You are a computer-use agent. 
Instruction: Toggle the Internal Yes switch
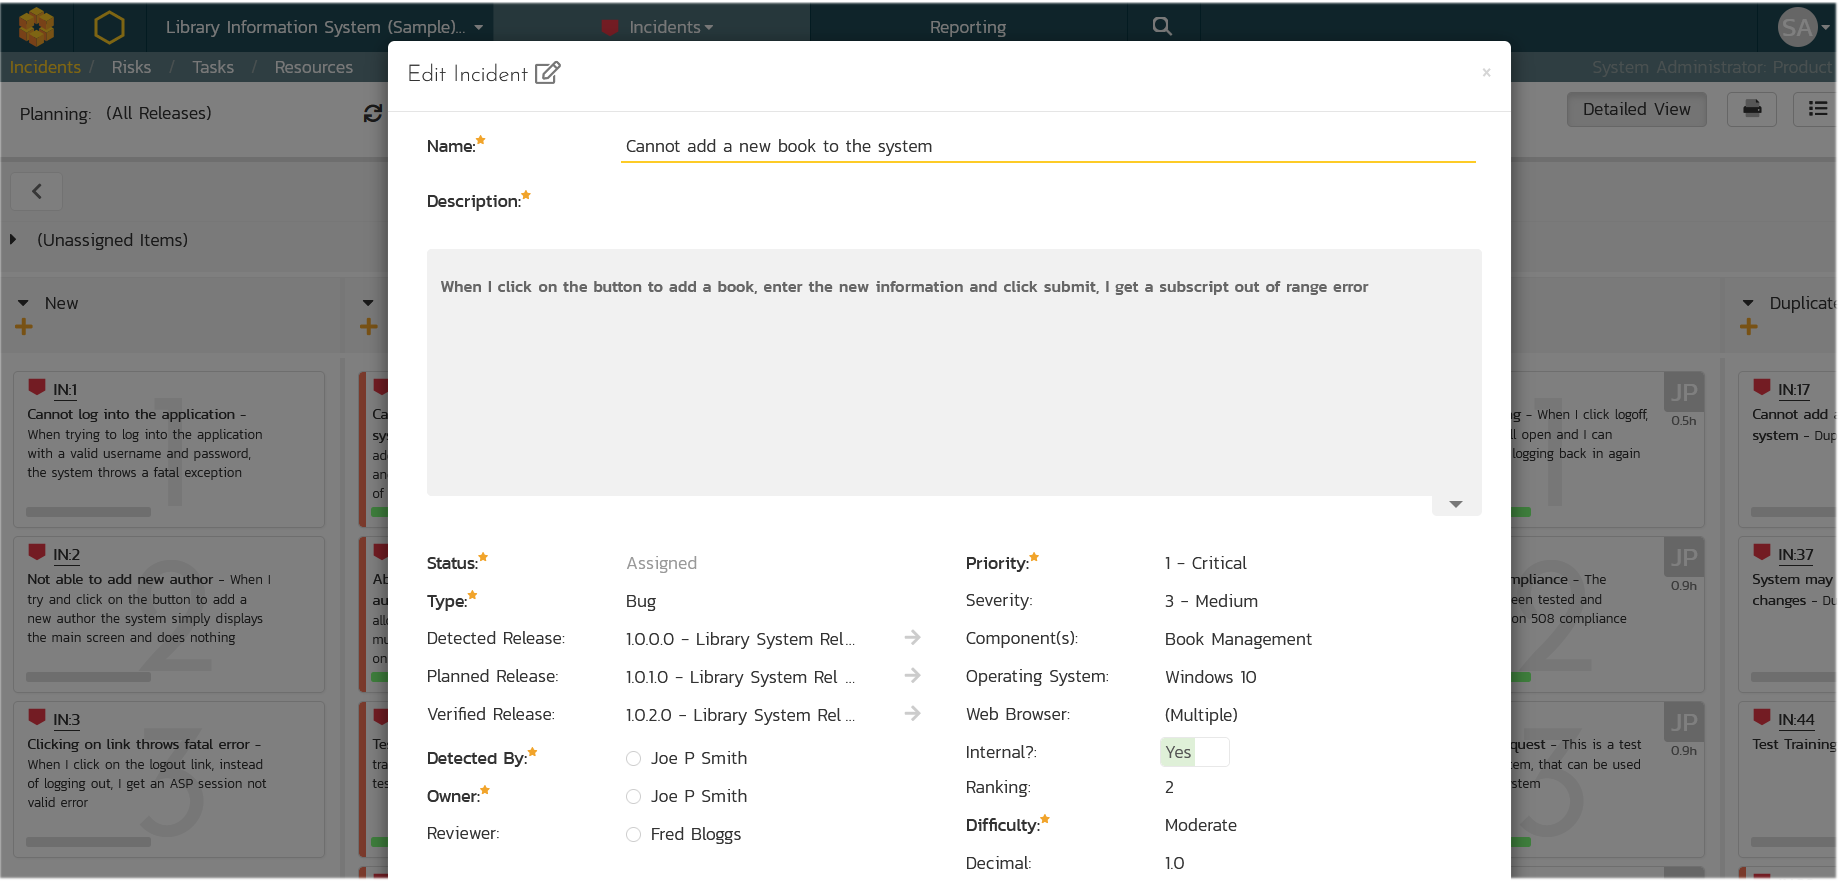coord(1194,752)
